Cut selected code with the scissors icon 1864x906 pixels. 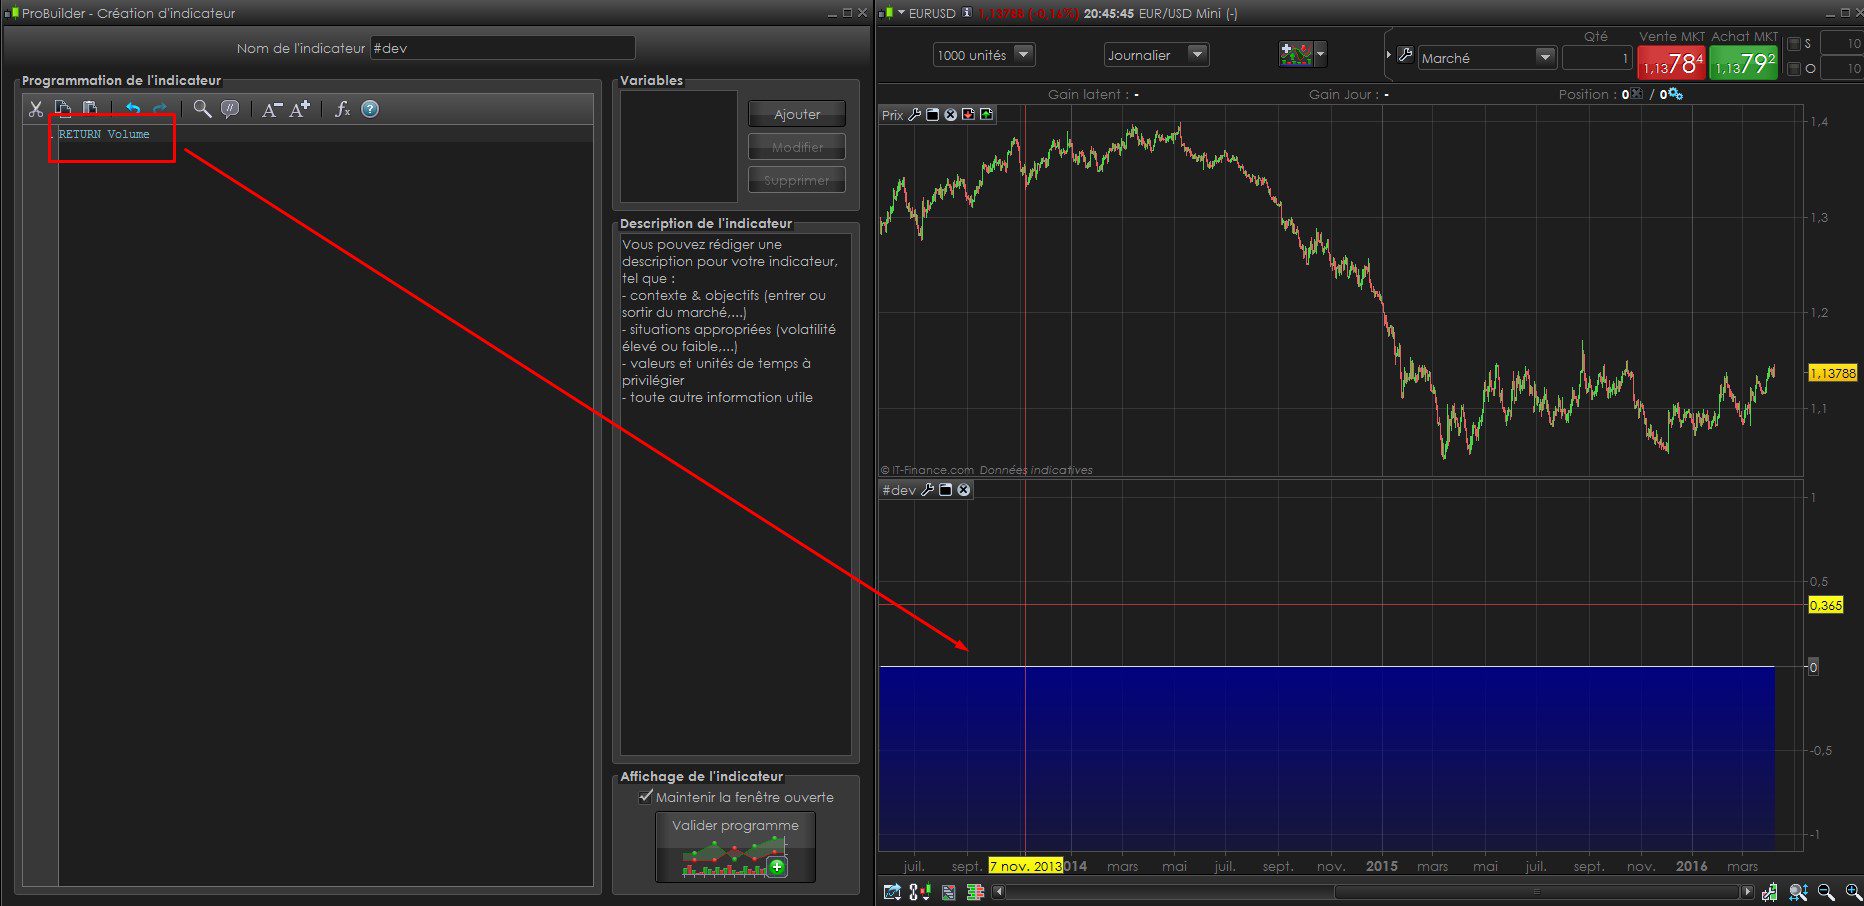tap(36, 109)
